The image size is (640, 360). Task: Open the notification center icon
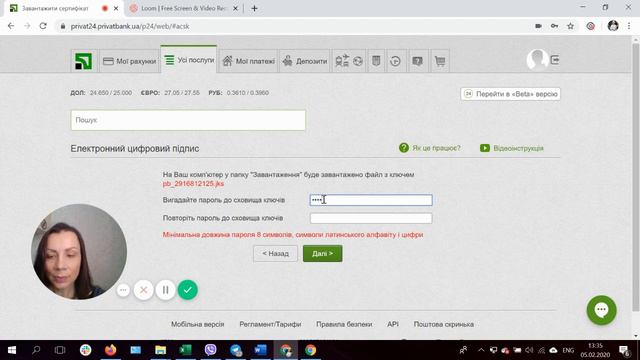(x=624, y=350)
